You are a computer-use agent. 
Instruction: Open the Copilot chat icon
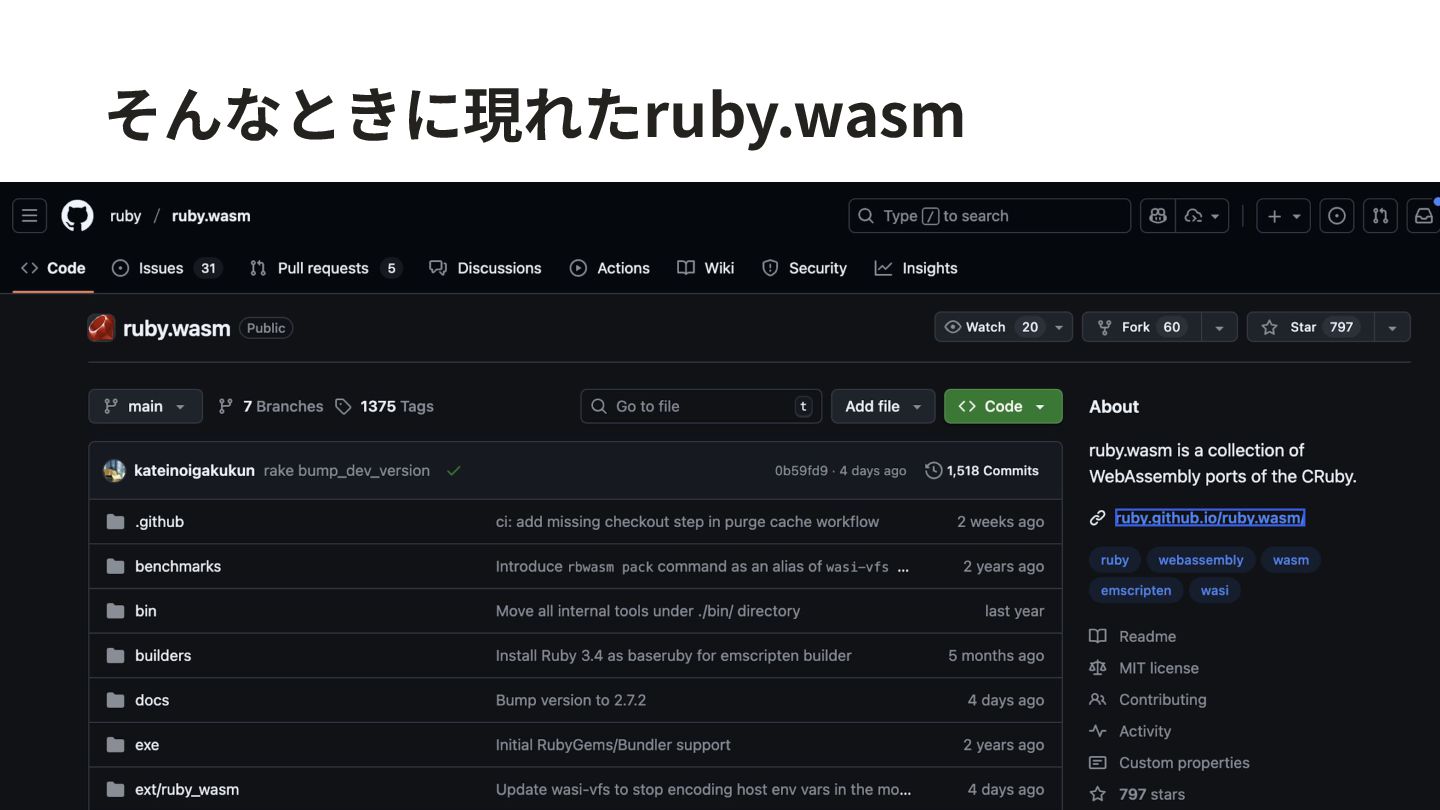(1158, 216)
